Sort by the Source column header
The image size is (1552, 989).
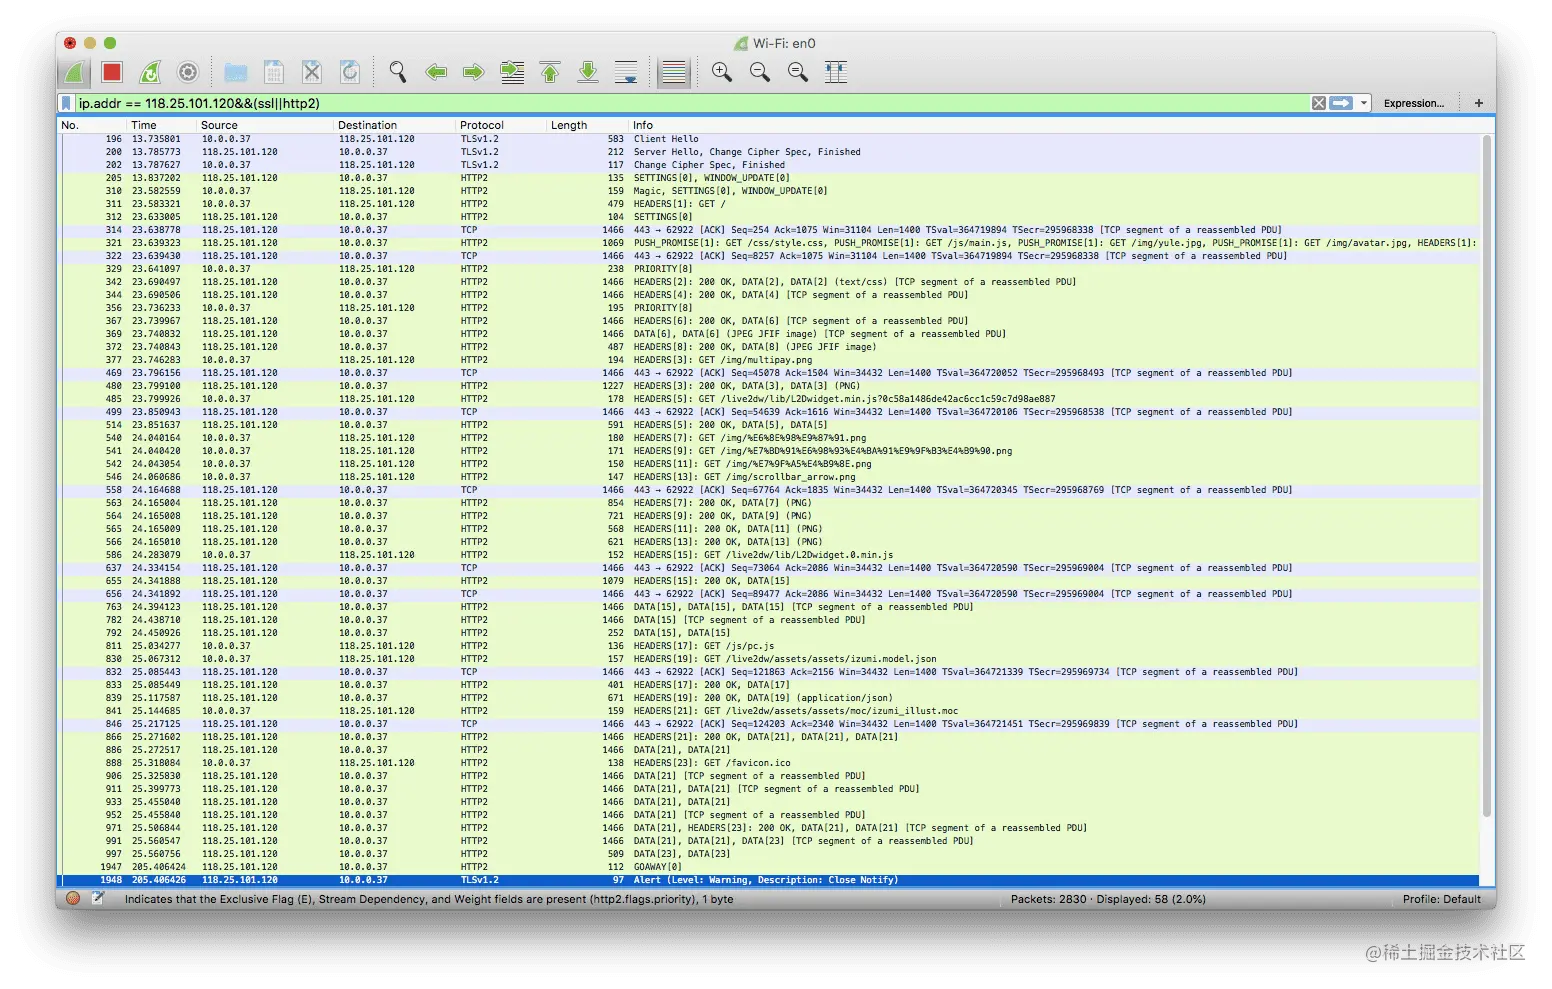(x=265, y=125)
